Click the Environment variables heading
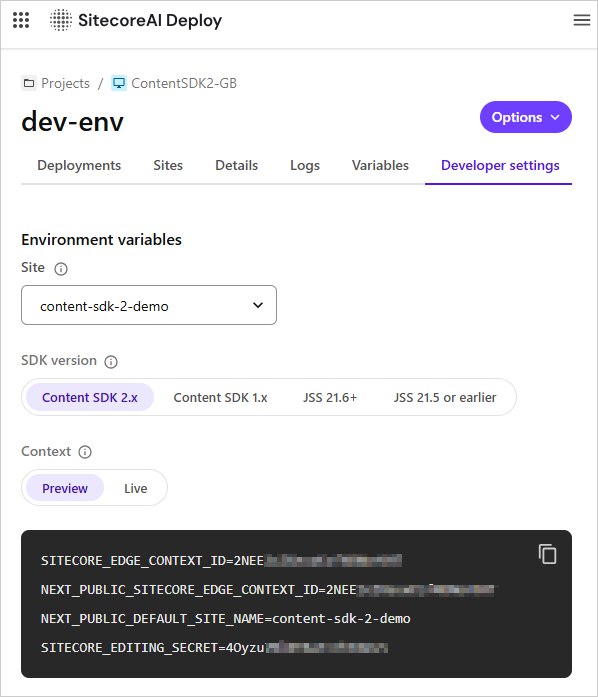The width and height of the screenshot is (598, 697). pos(101,240)
